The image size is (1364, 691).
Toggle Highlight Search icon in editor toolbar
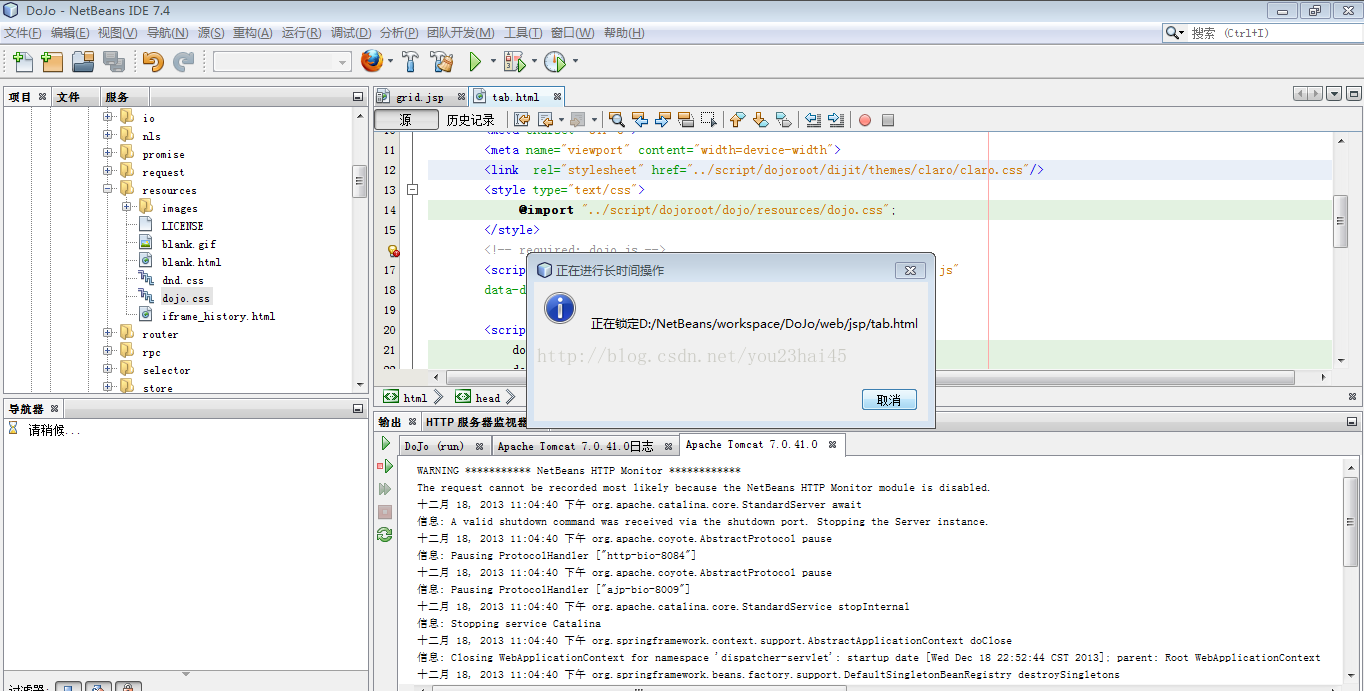point(686,120)
